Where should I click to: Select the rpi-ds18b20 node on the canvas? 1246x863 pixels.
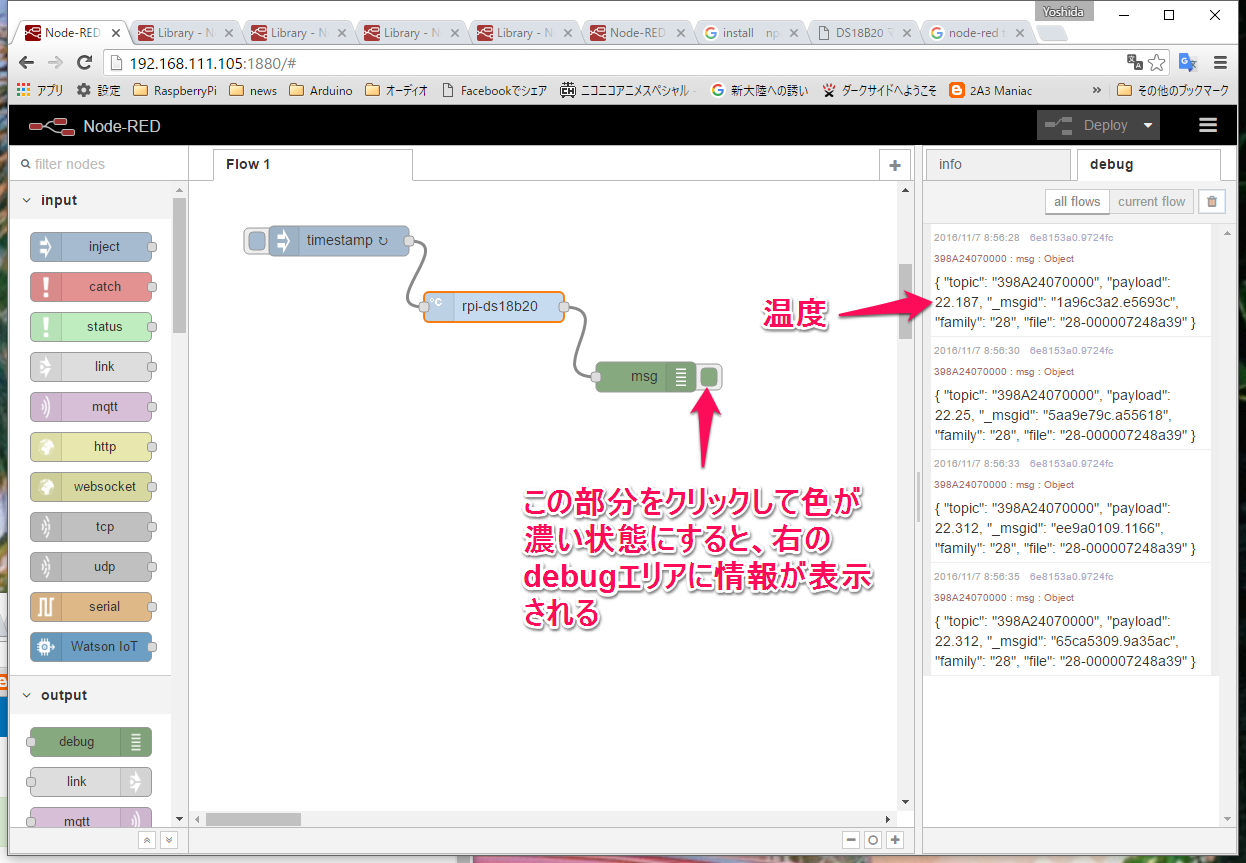pyautogui.click(x=494, y=307)
